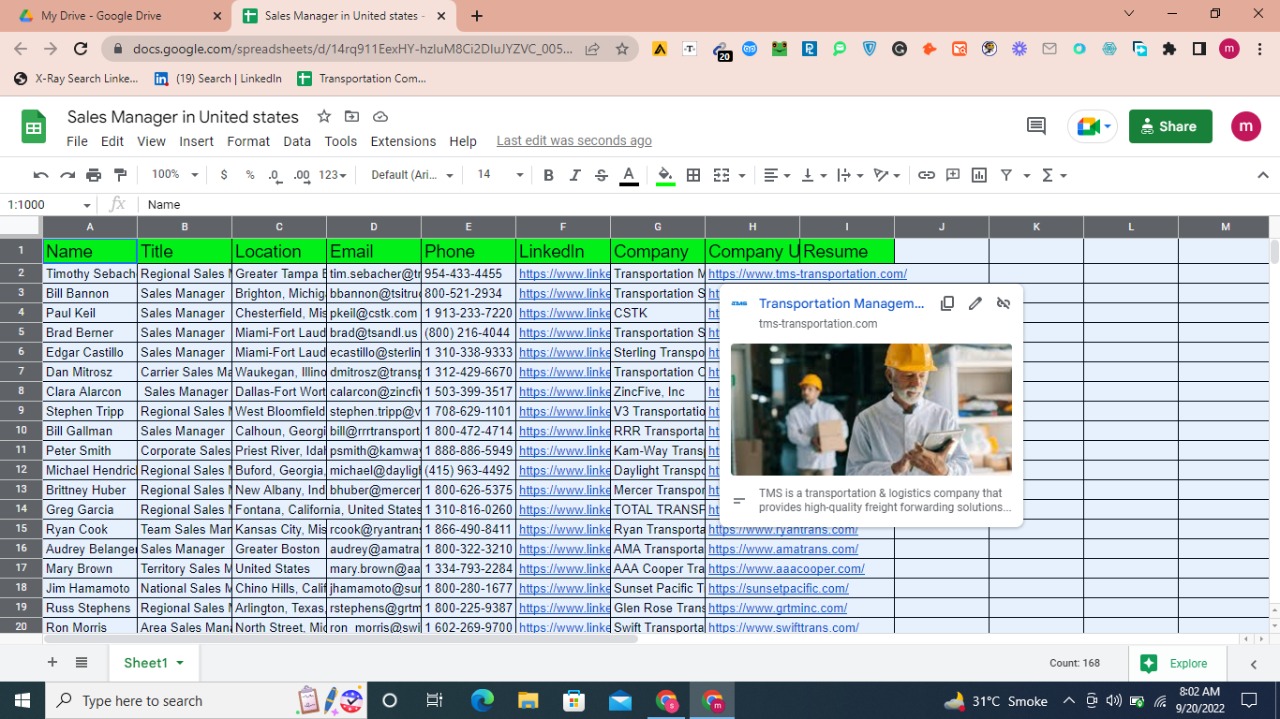Open the amatrans.com company link

[x=783, y=549]
